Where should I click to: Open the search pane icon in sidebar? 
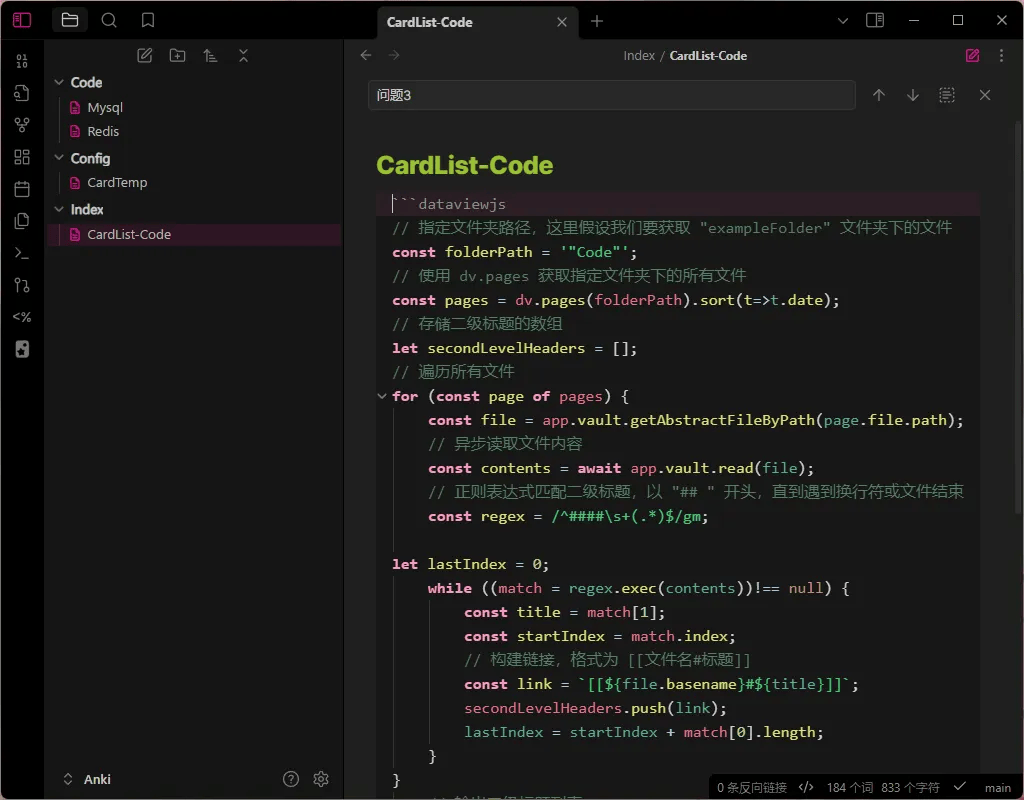pos(109,20)
